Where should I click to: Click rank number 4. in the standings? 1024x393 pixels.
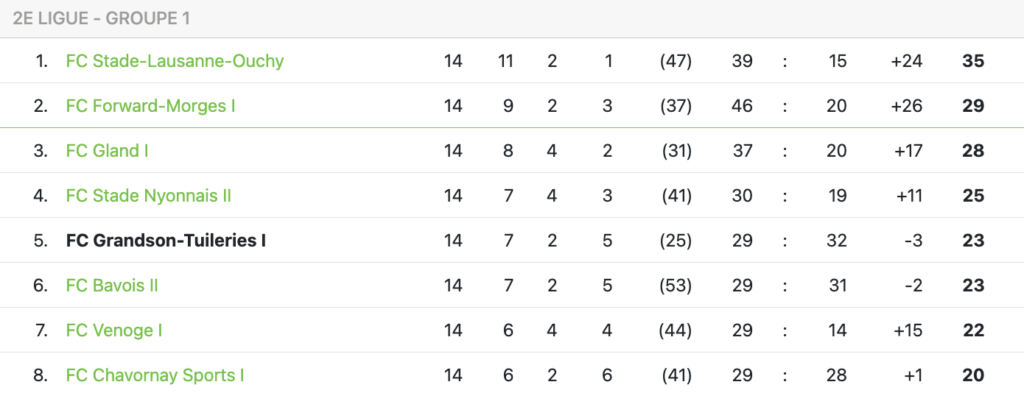(x=40, y=196)
